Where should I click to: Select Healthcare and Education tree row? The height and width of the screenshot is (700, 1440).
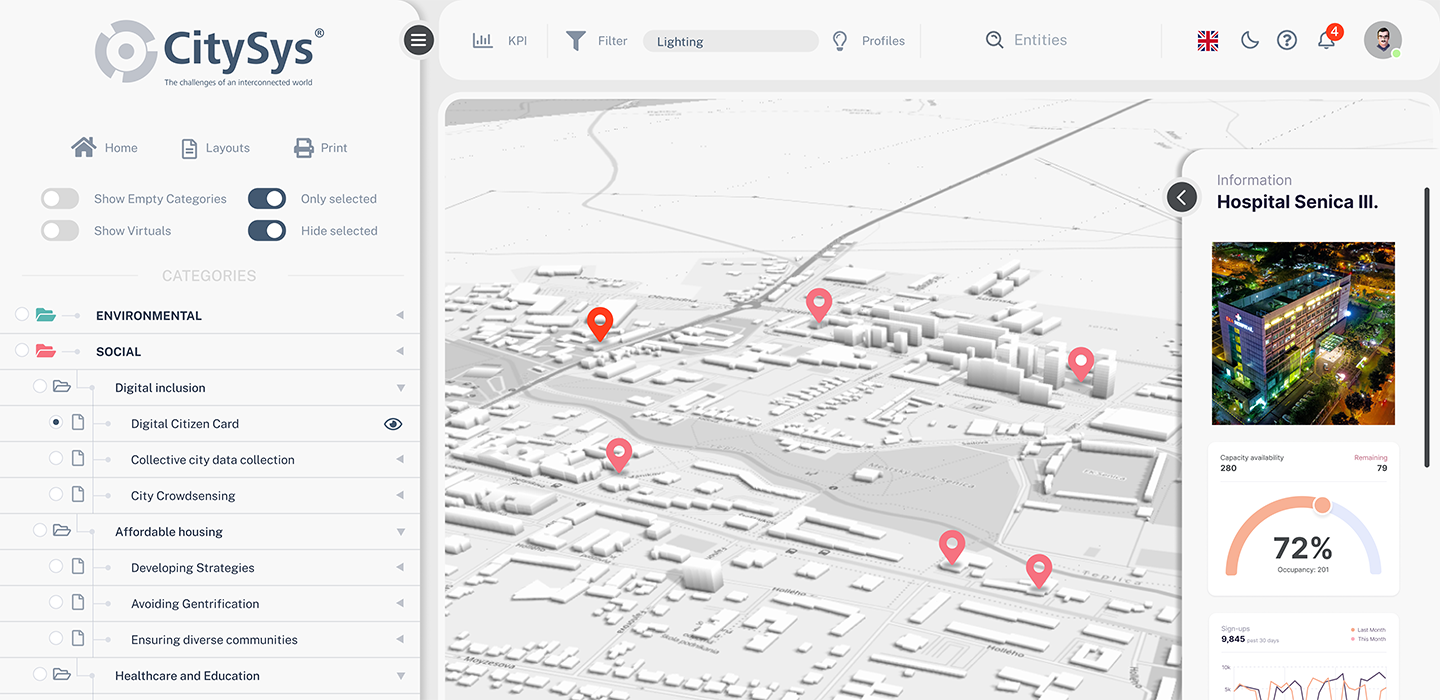point(210,676)
